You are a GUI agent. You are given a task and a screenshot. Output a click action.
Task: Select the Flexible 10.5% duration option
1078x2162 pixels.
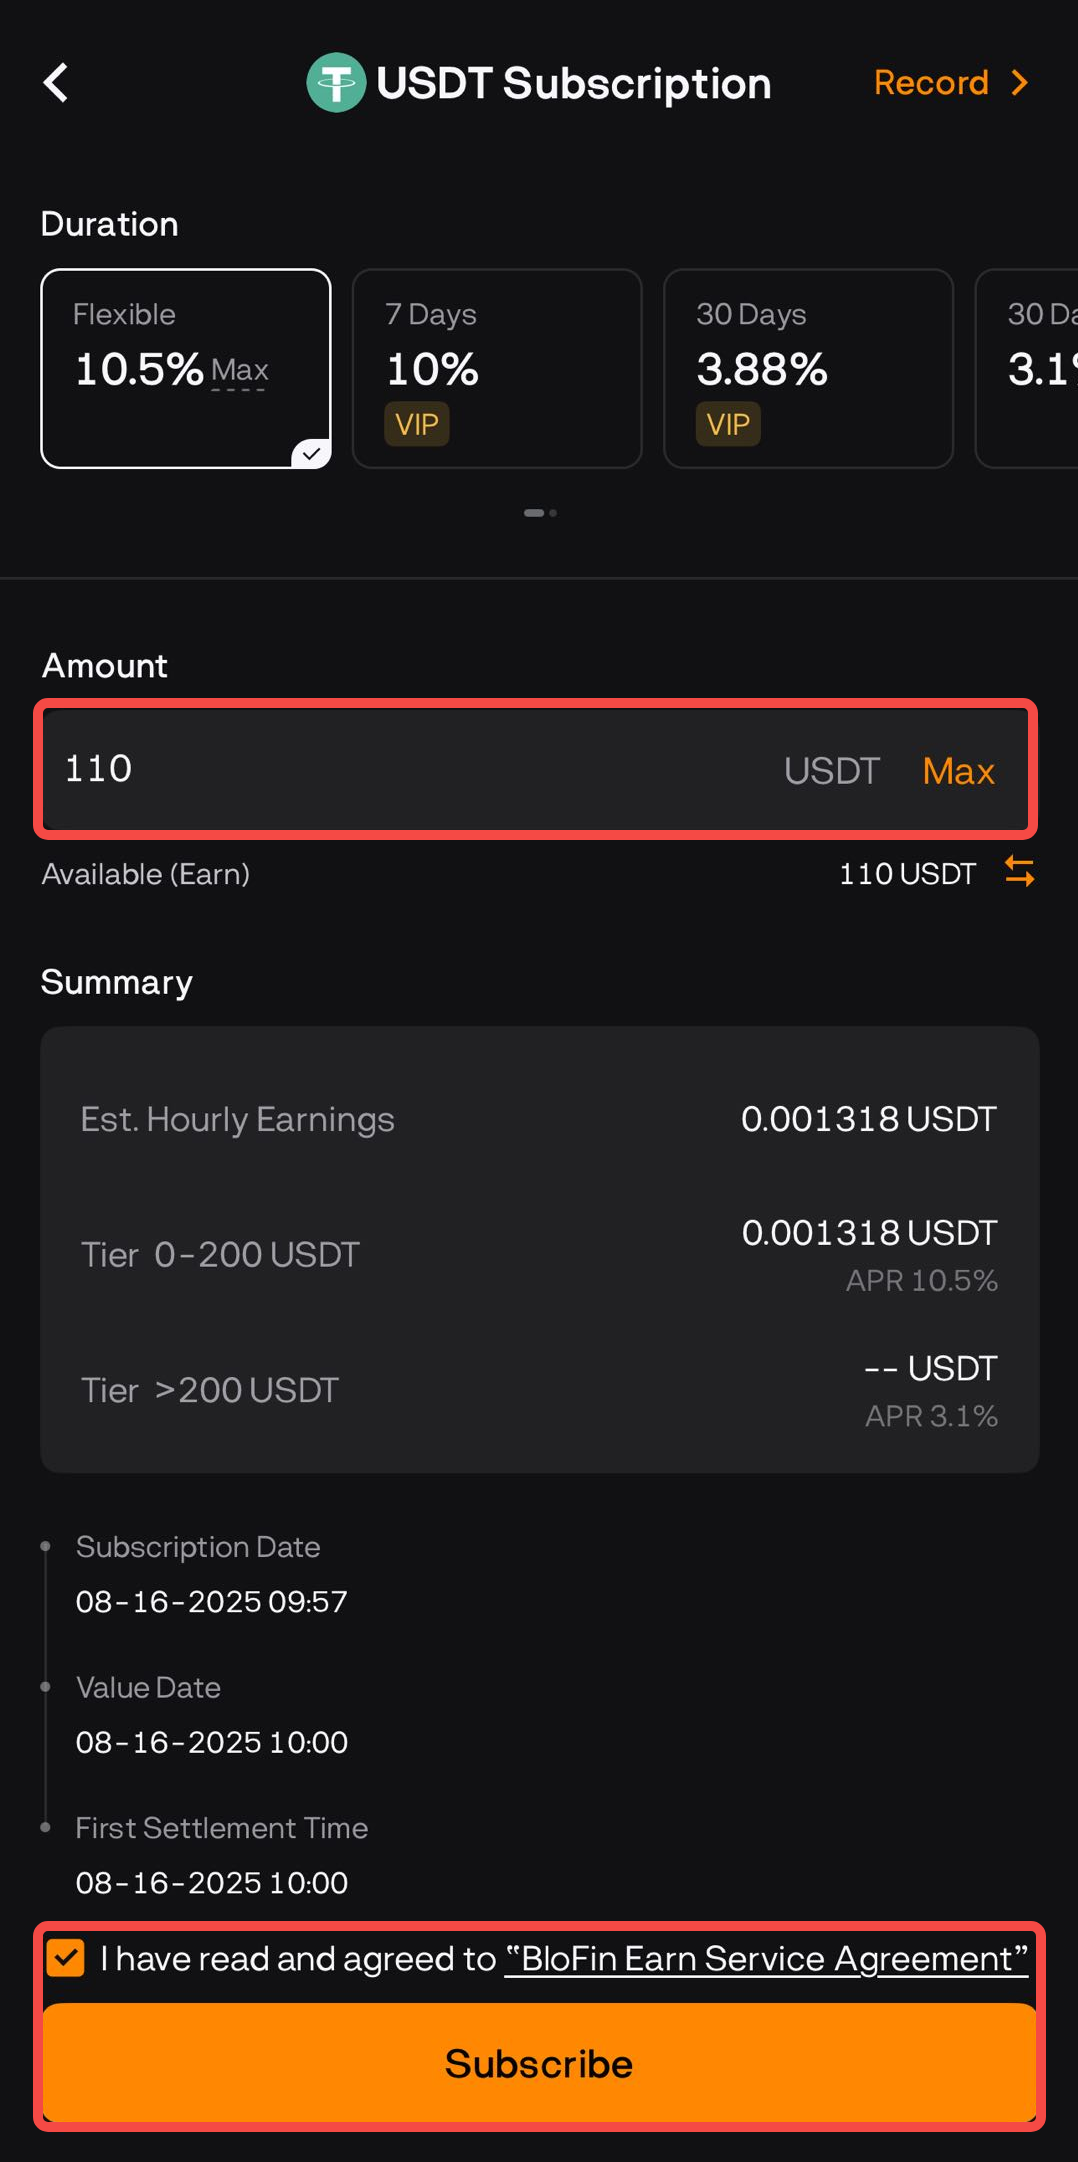pos(186,368)
